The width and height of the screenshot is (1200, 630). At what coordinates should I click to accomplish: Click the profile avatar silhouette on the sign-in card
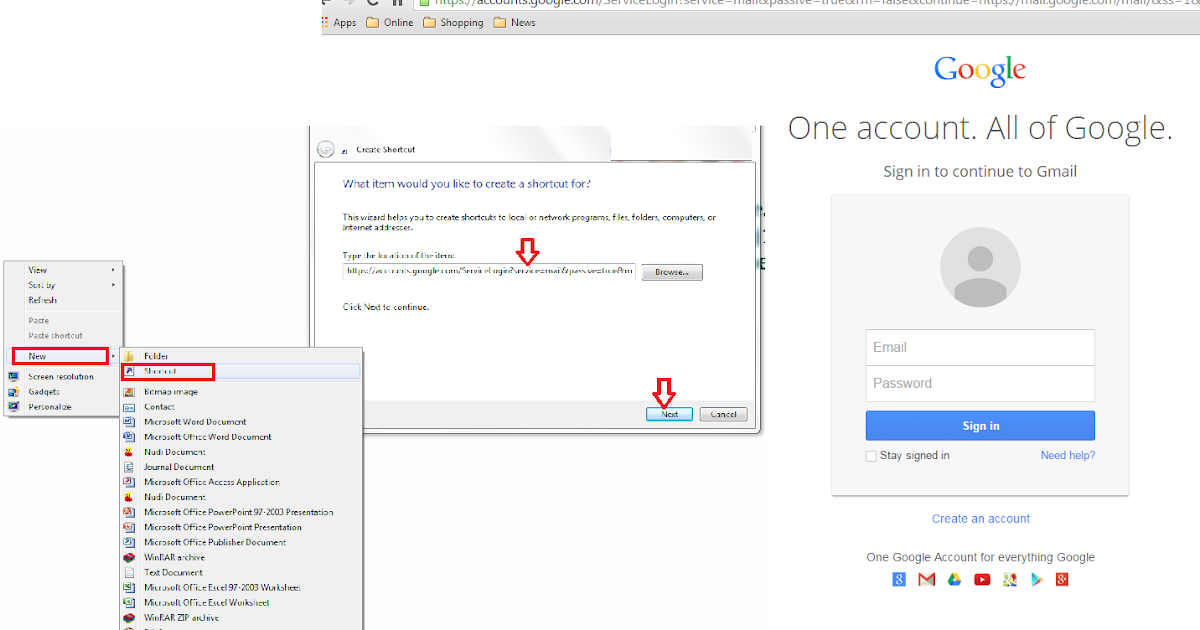tap(980, 267)
